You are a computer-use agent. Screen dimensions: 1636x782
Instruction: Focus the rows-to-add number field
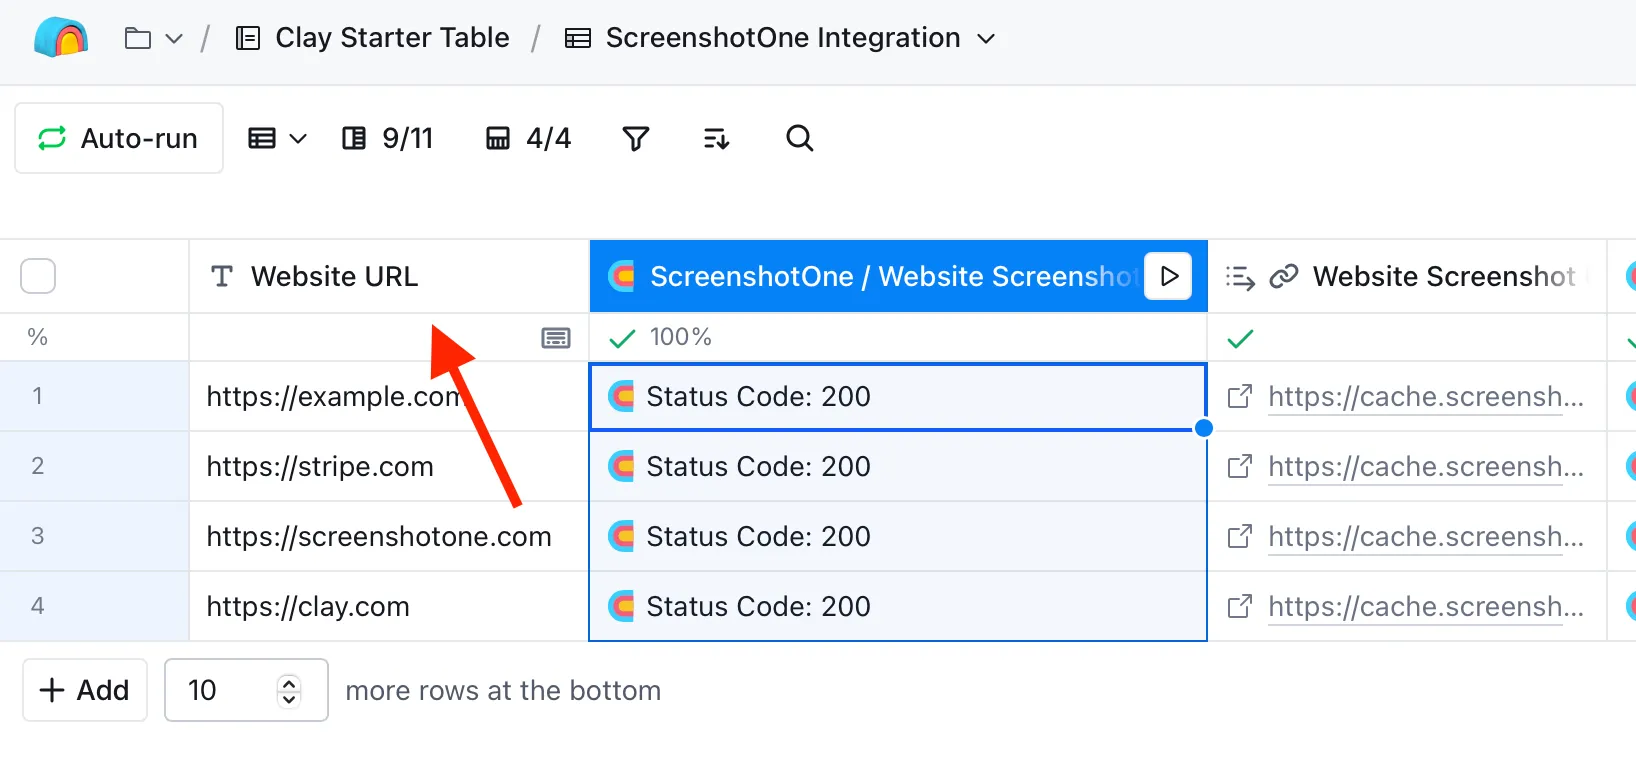[246, 690]
